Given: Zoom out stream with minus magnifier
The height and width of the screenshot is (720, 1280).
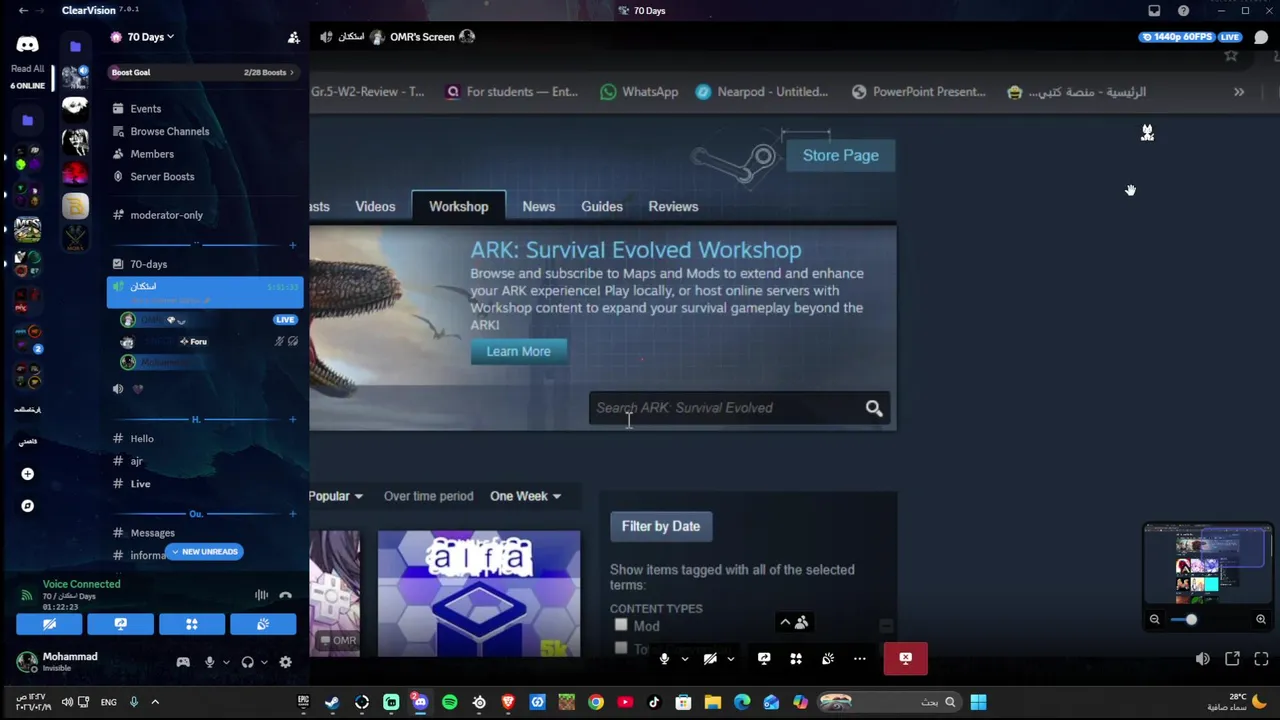Looking at the screenshot, I should pos(1154,619).
